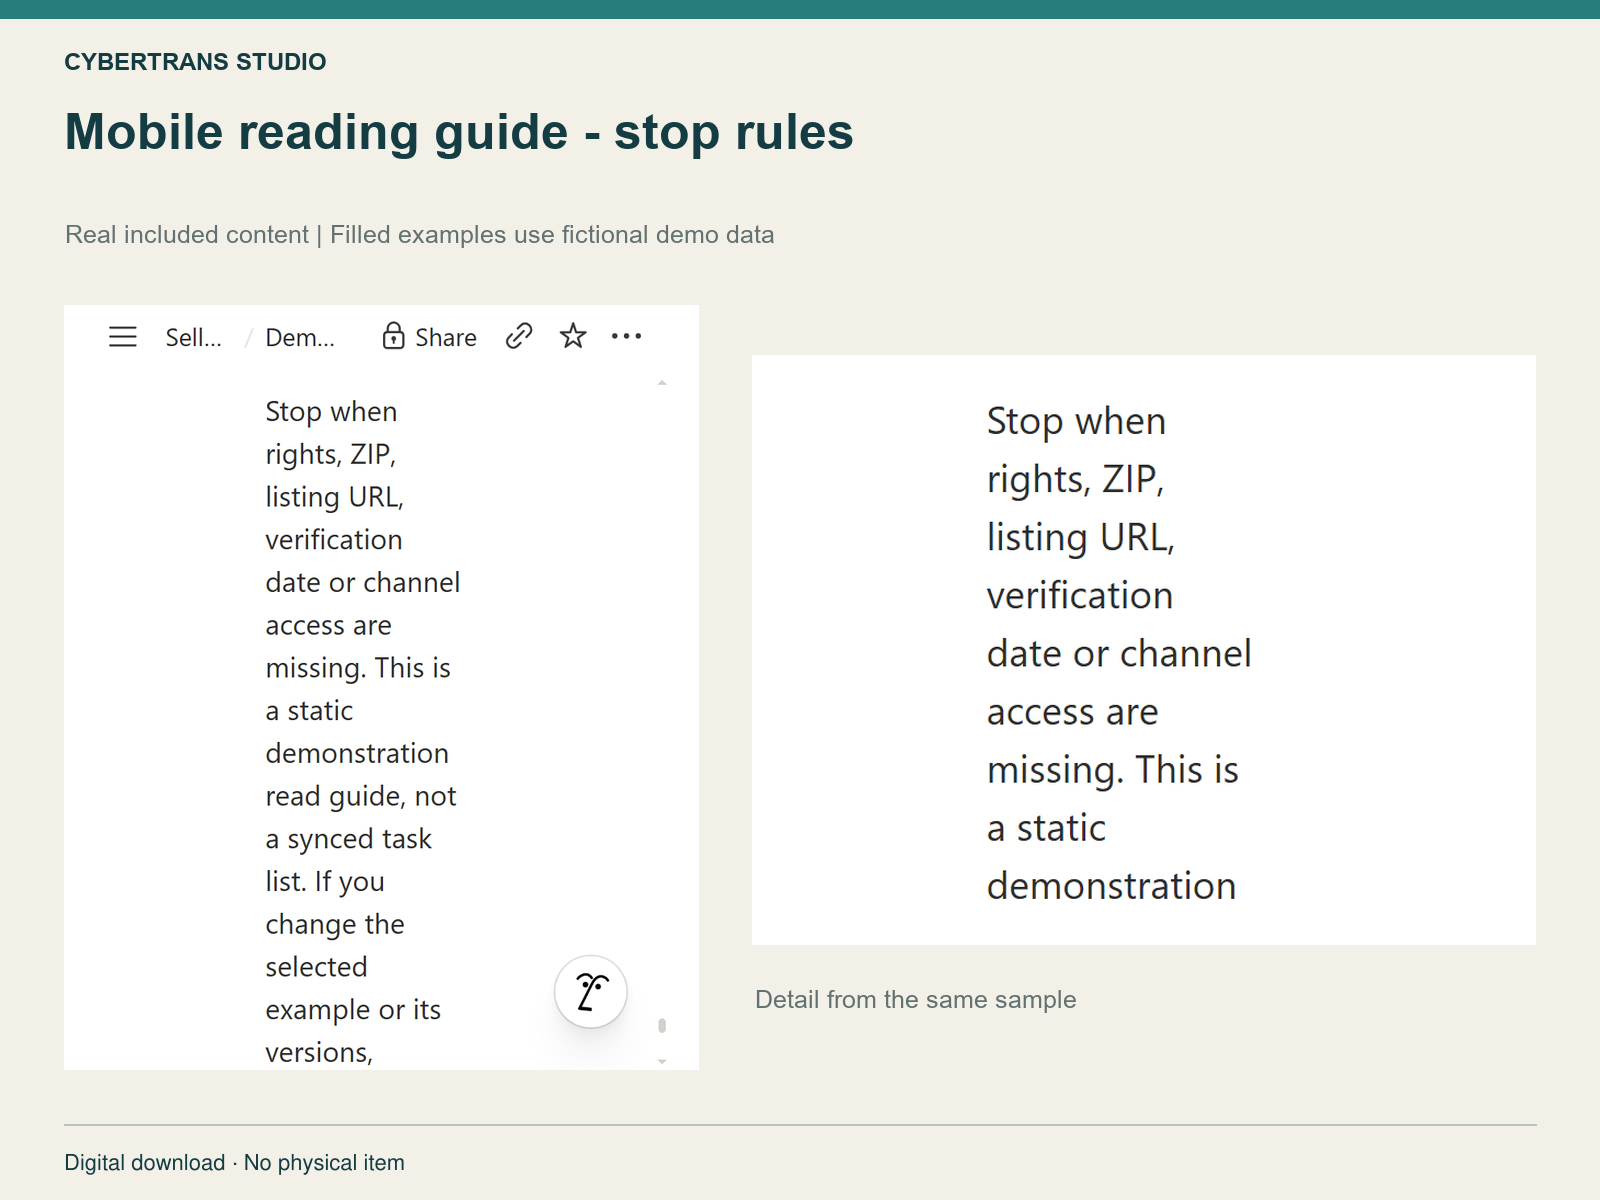Click the Share button with lock icon

[429, 337]
